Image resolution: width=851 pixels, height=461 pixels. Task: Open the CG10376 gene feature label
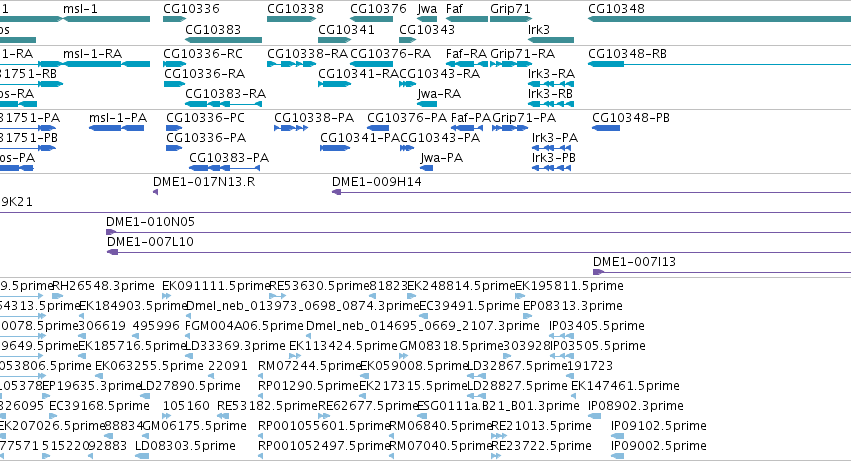(x=378, y=9)
